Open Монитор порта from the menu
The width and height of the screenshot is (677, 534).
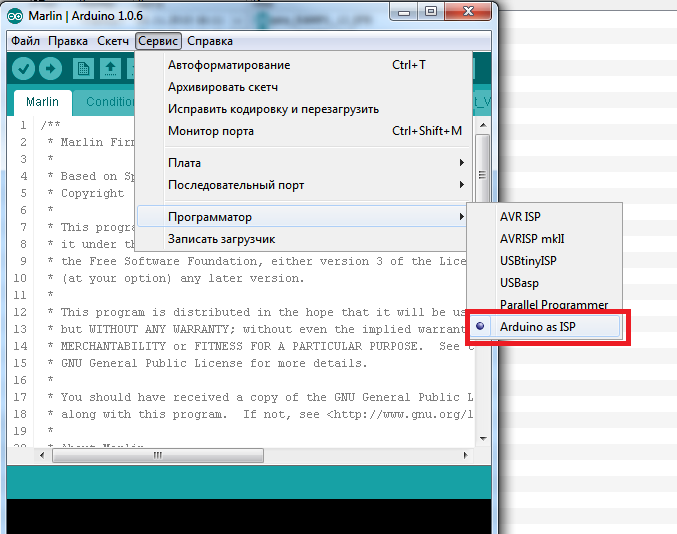pos(304,131)
